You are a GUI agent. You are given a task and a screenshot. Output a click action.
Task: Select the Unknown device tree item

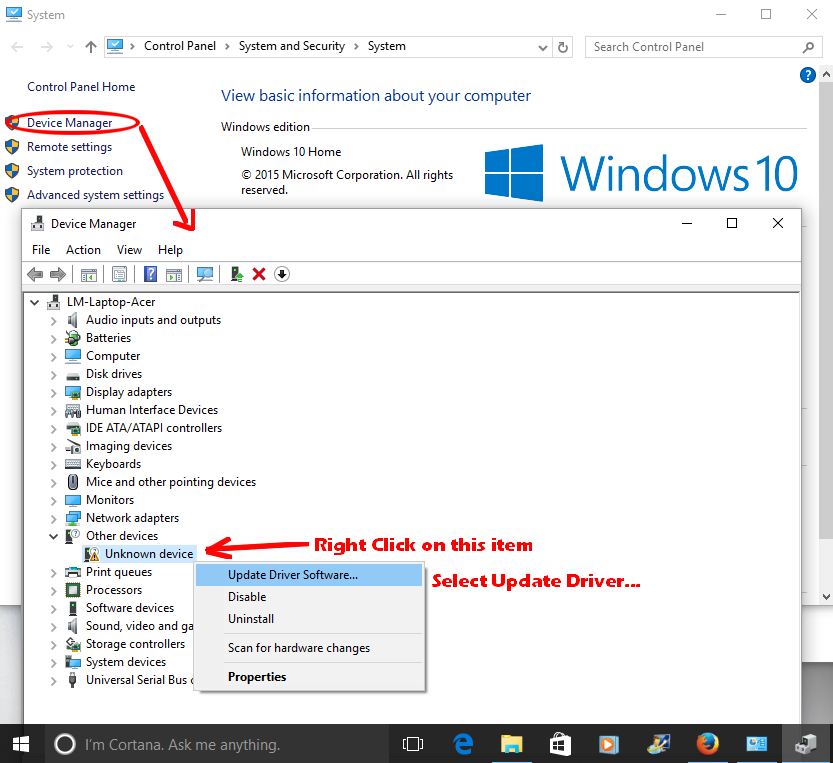149,554
